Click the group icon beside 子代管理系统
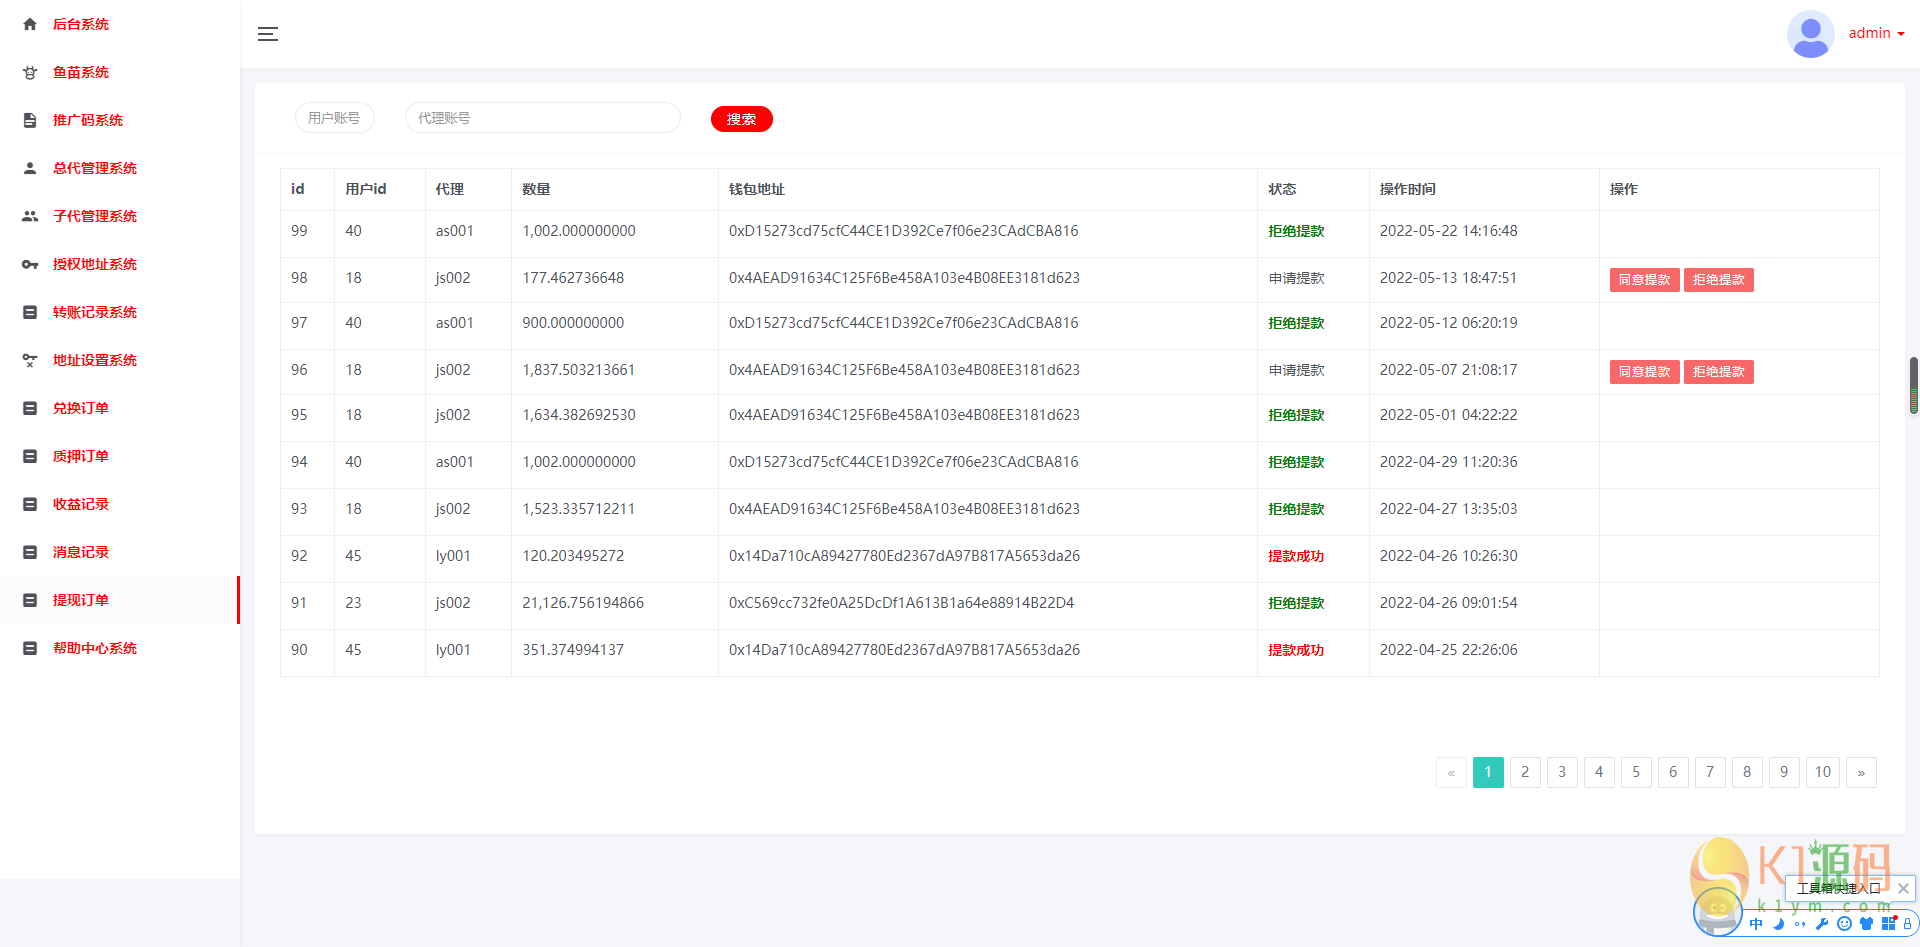The height and width of the screenshot is (947, 1920). [30, 216]
